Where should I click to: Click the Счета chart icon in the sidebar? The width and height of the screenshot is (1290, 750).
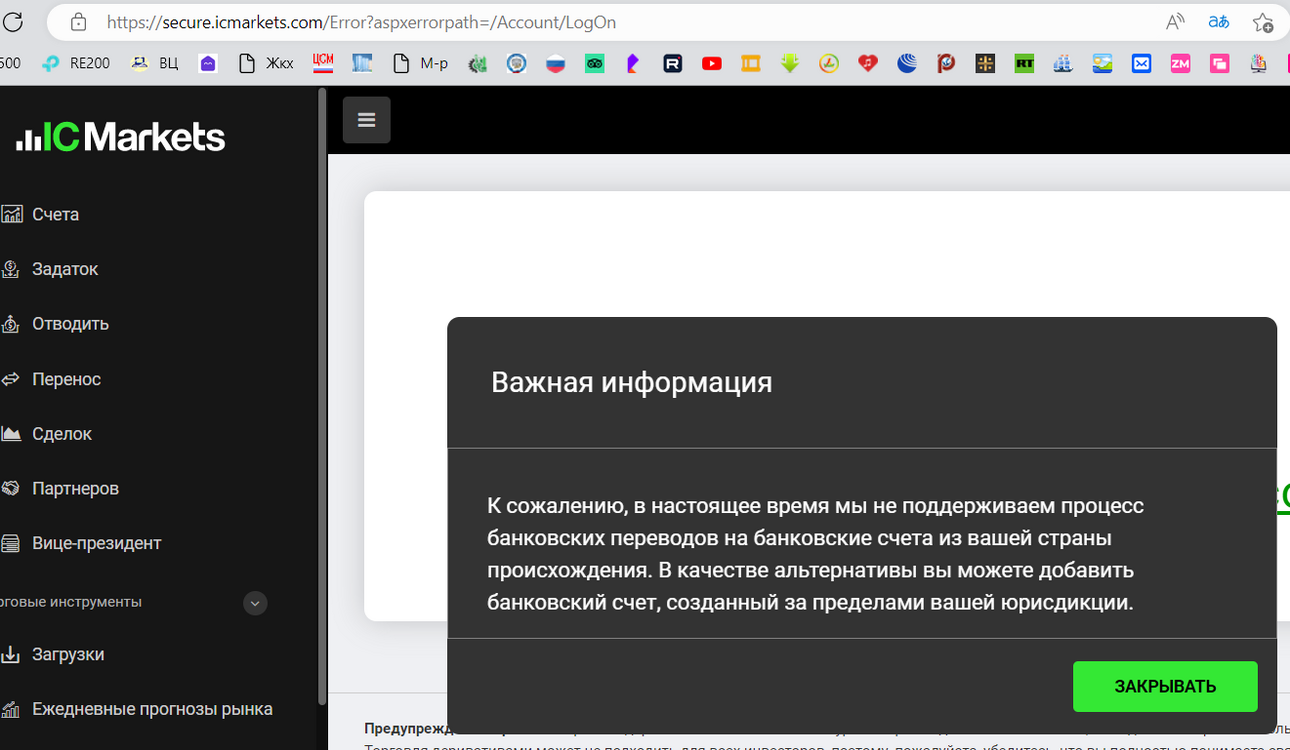coord(11,214)
